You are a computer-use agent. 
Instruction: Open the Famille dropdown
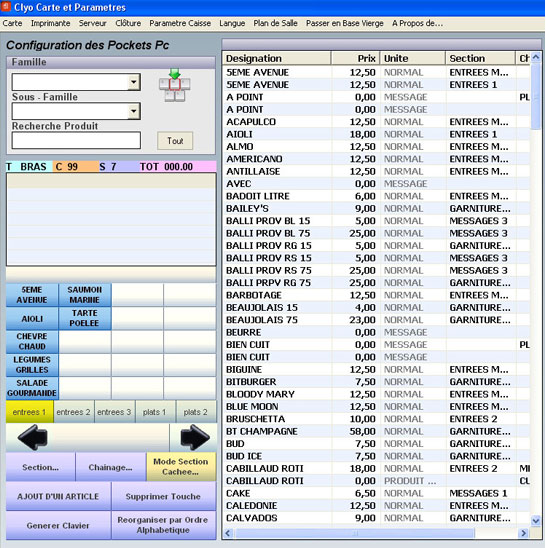point(134,82)
